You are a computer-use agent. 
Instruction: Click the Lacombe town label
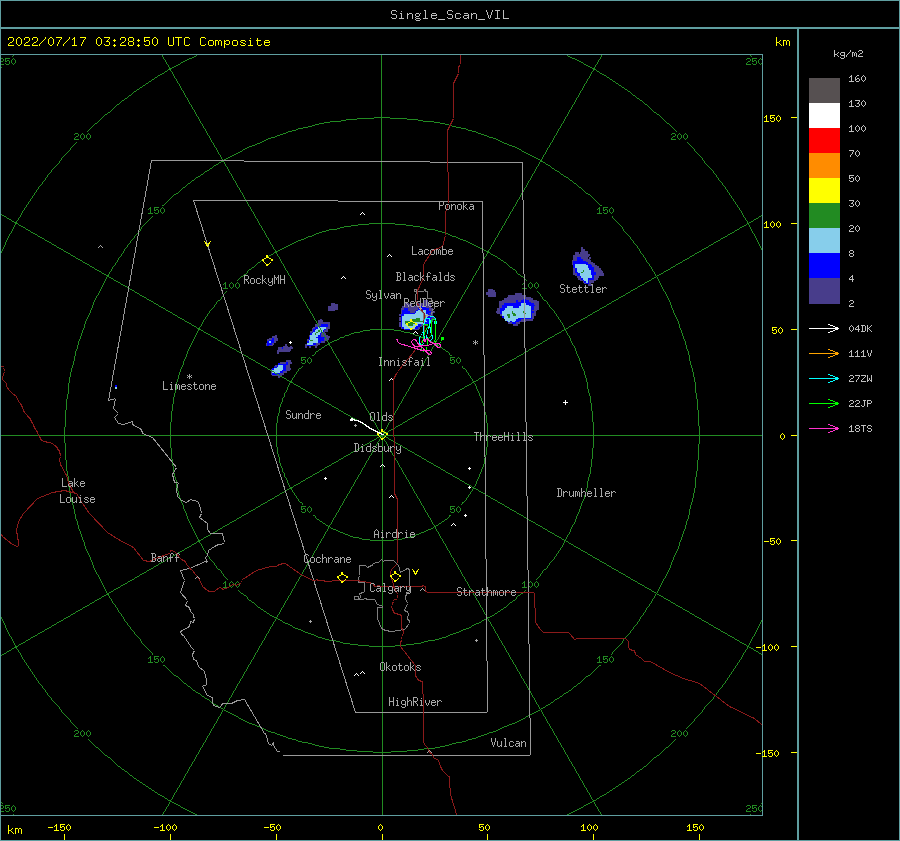click(432, 251)
